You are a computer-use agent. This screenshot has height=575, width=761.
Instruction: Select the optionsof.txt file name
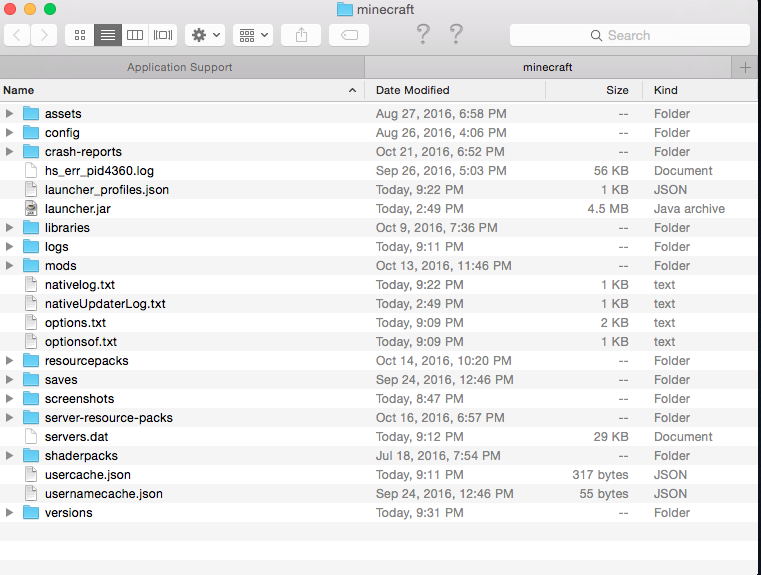click(81, 342)
